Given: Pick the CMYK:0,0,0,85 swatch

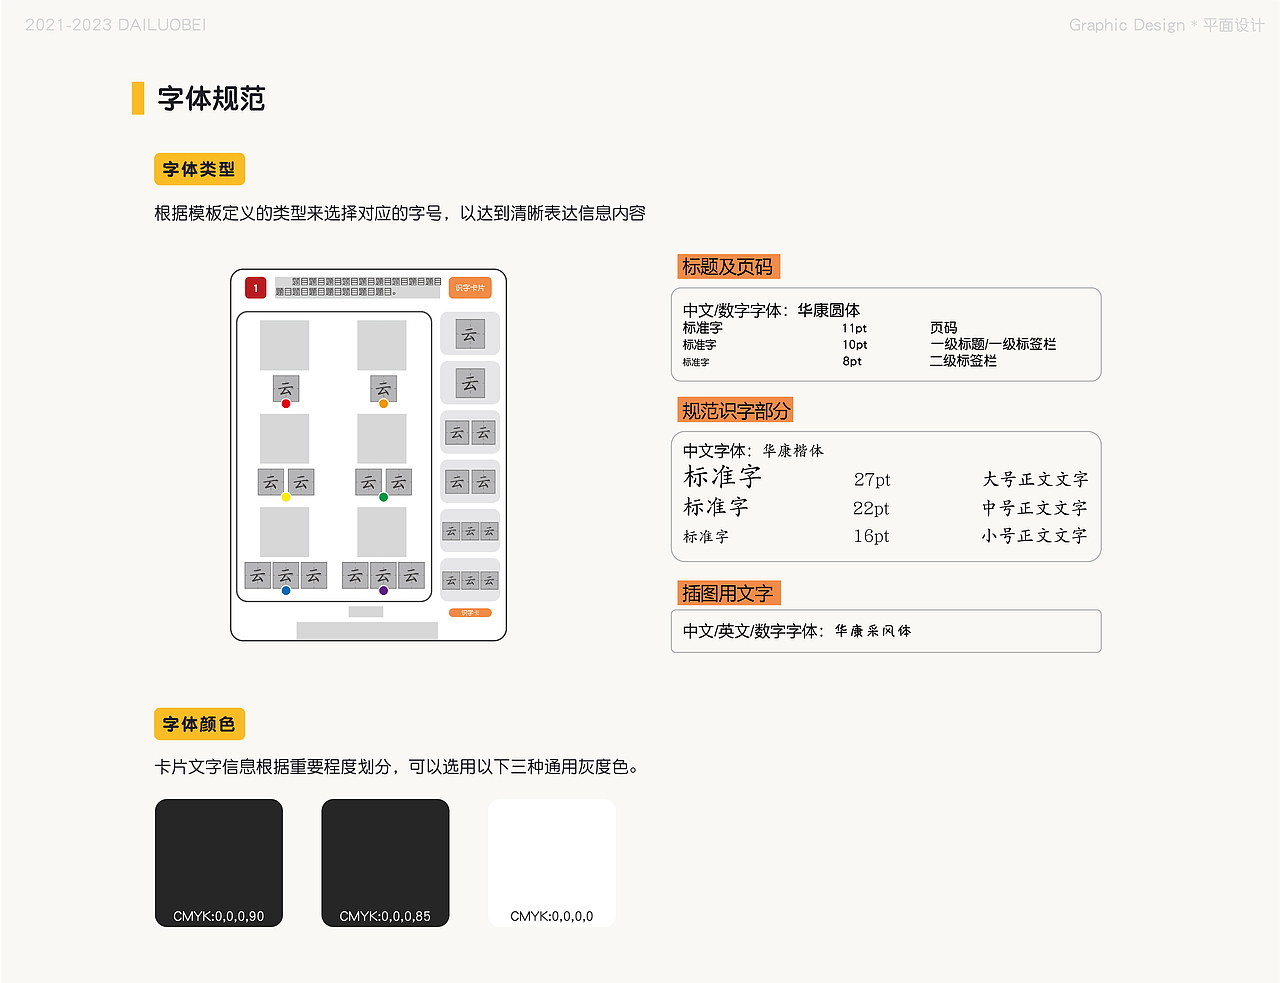Looking at the screenshot, I should click(x=385, y=863).
